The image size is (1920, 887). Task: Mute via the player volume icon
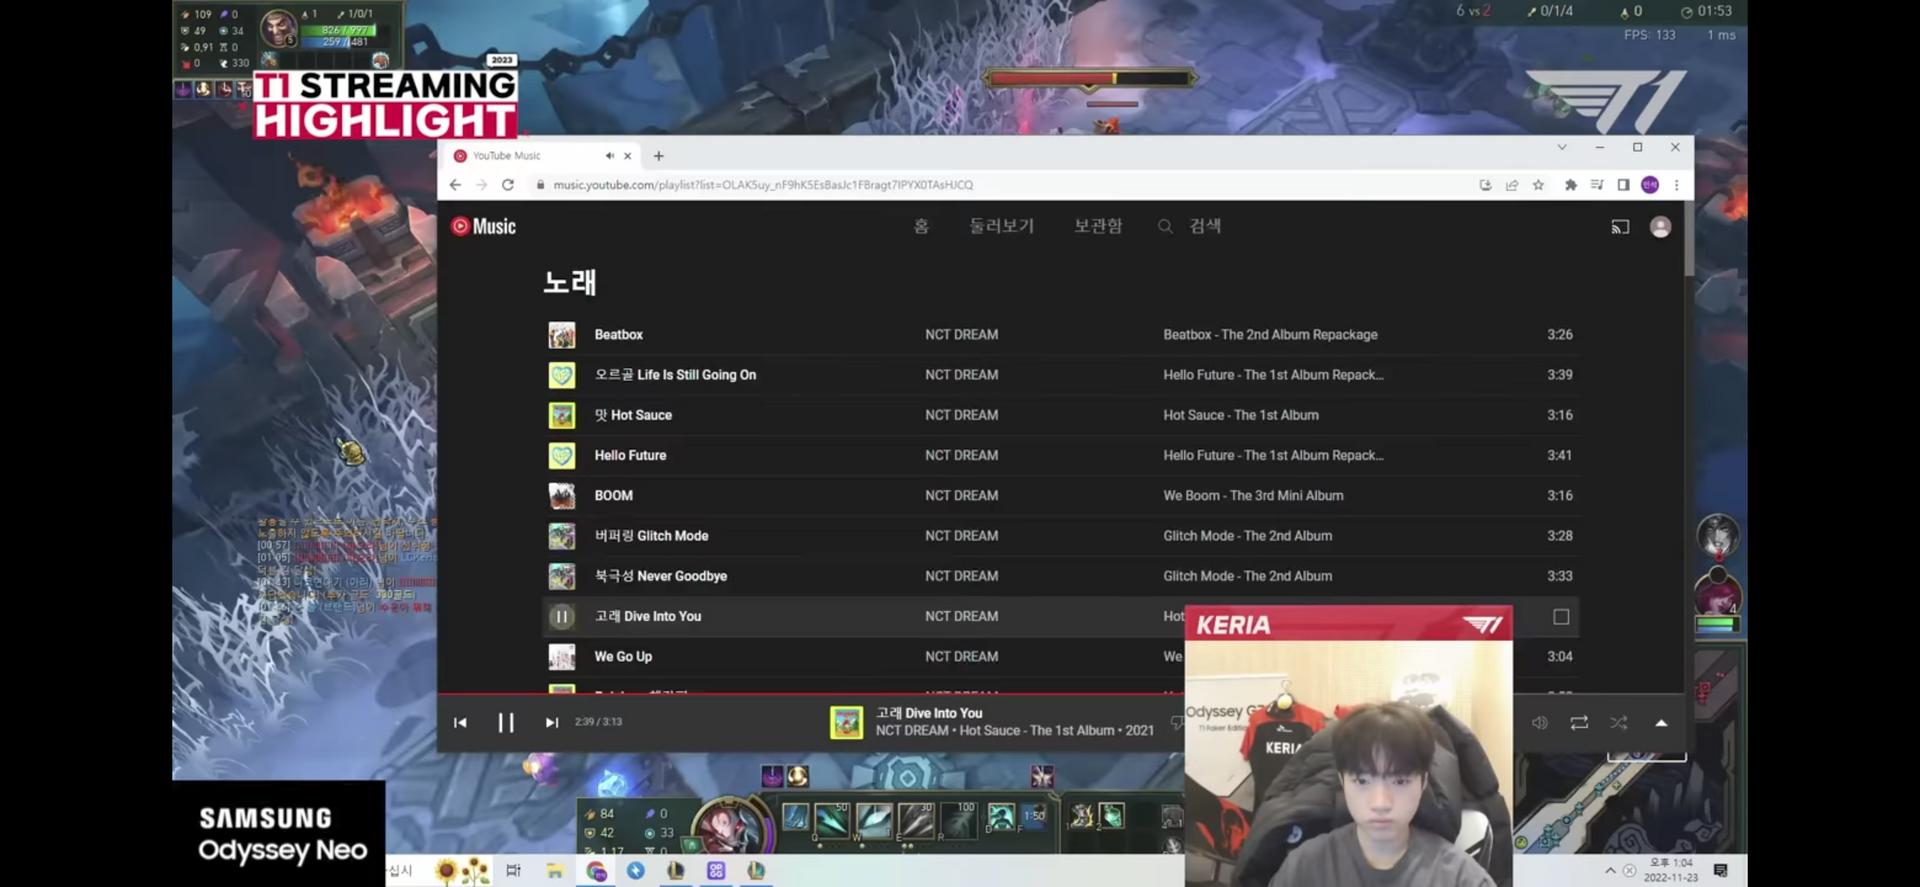(1539, 723)
